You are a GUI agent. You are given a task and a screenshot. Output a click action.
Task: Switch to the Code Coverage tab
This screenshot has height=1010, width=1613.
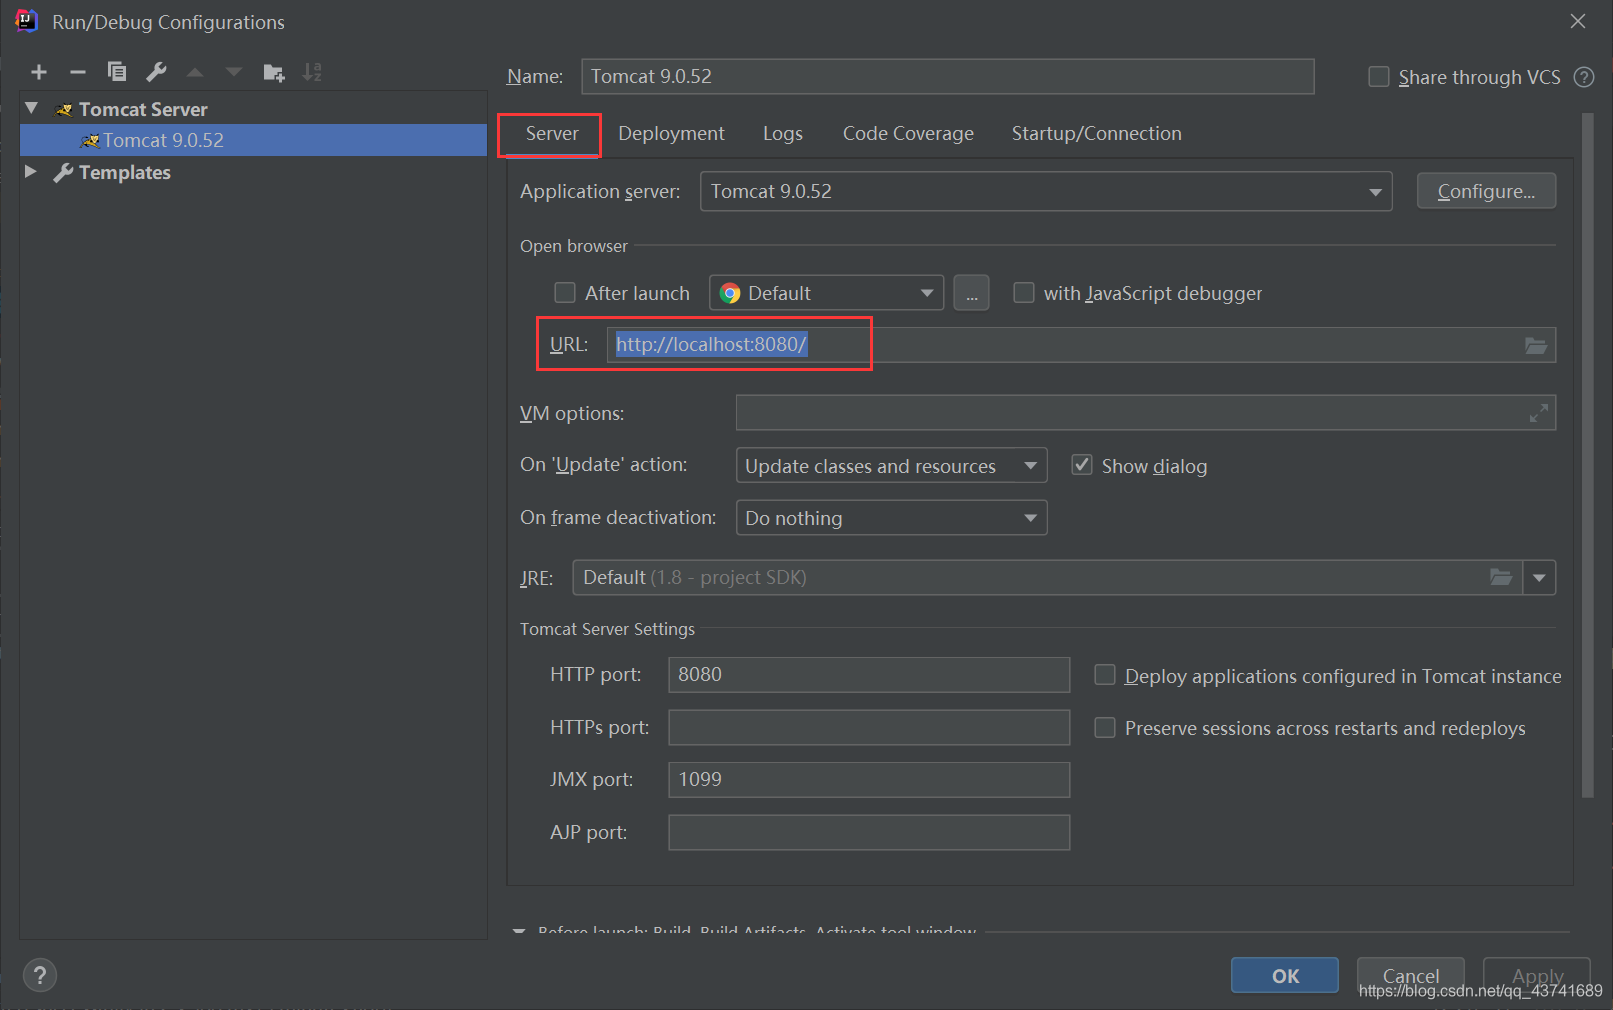(908, 134)
